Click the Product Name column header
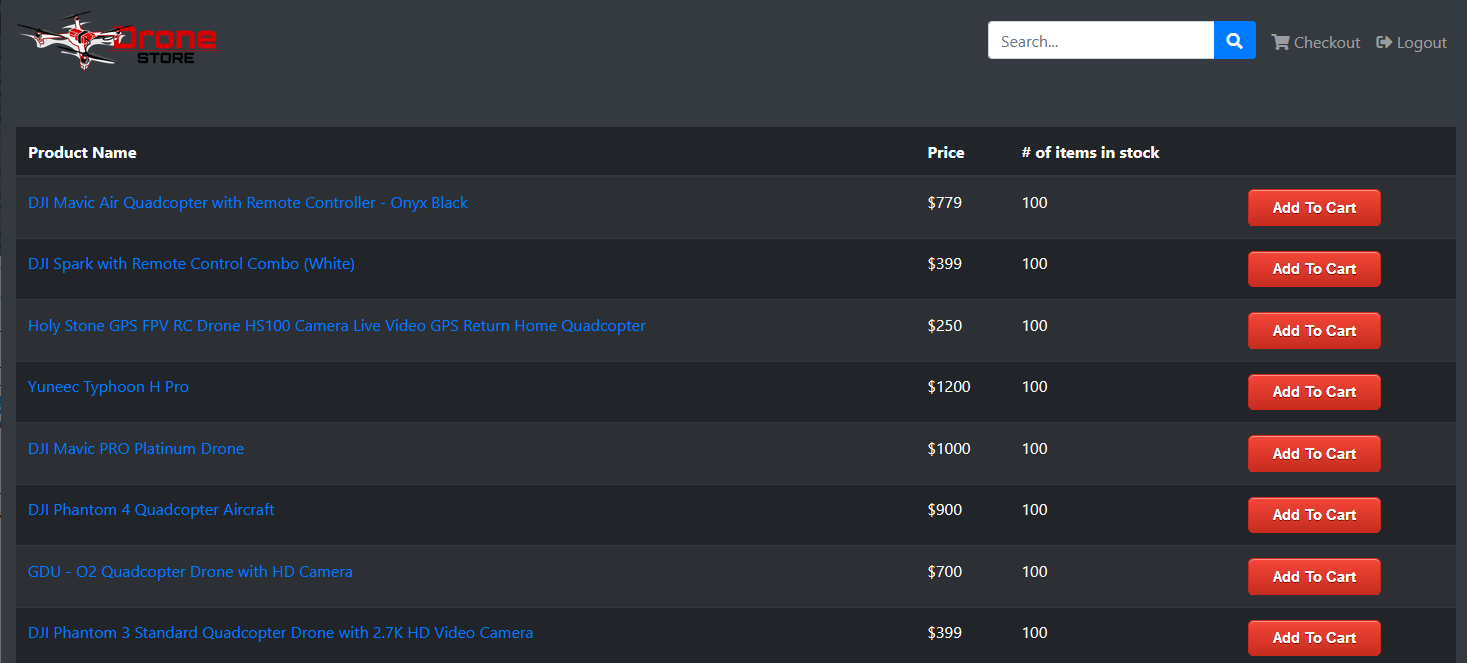The image size is (1467, 663). (x=82, y=153)
